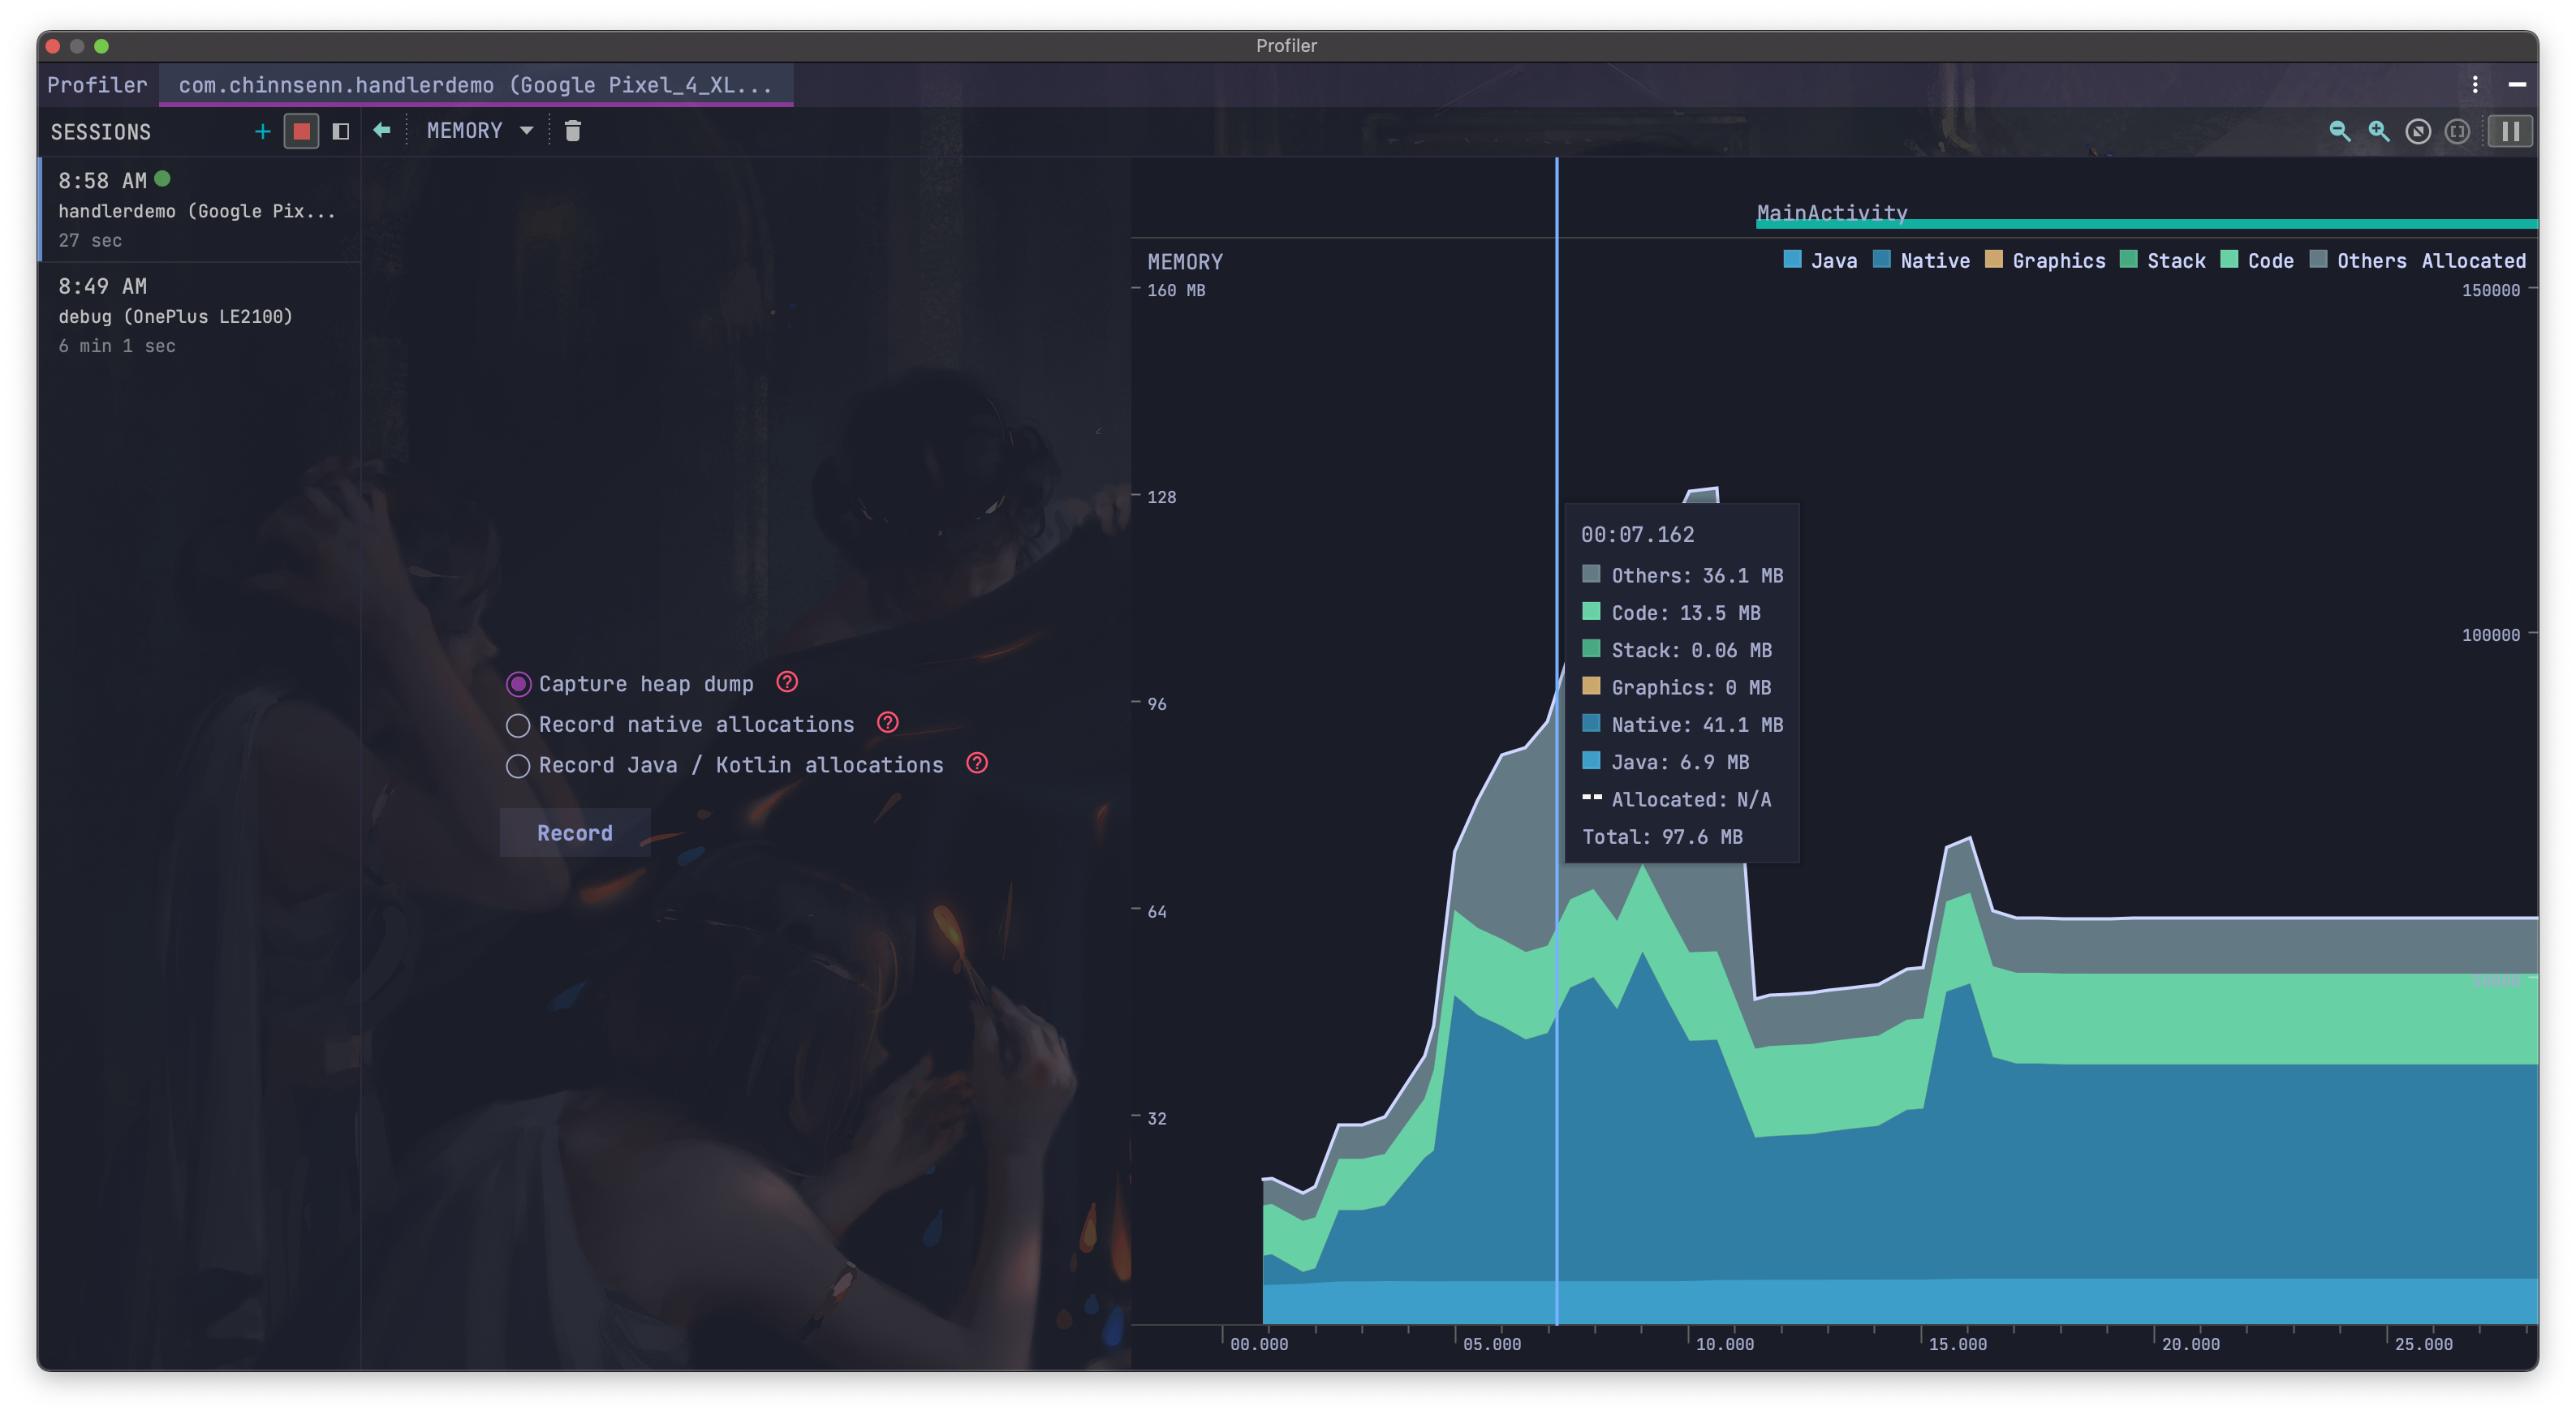Pause live memory tracking
Screen dimensions: 2576x1415
(2510, 131)
